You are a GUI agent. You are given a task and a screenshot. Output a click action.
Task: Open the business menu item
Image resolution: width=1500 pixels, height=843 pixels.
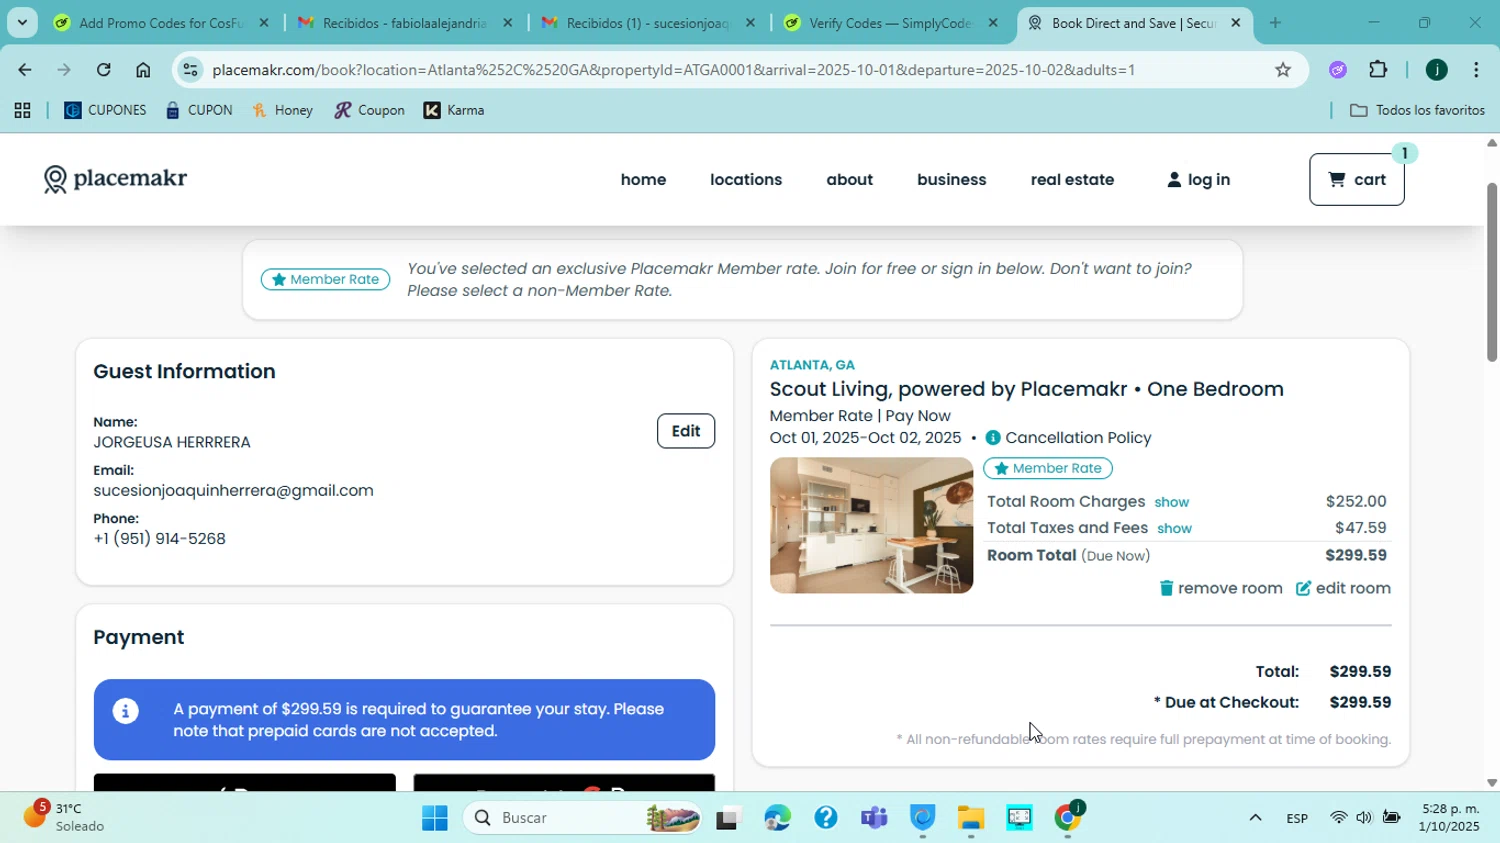(x=951, y=180)
